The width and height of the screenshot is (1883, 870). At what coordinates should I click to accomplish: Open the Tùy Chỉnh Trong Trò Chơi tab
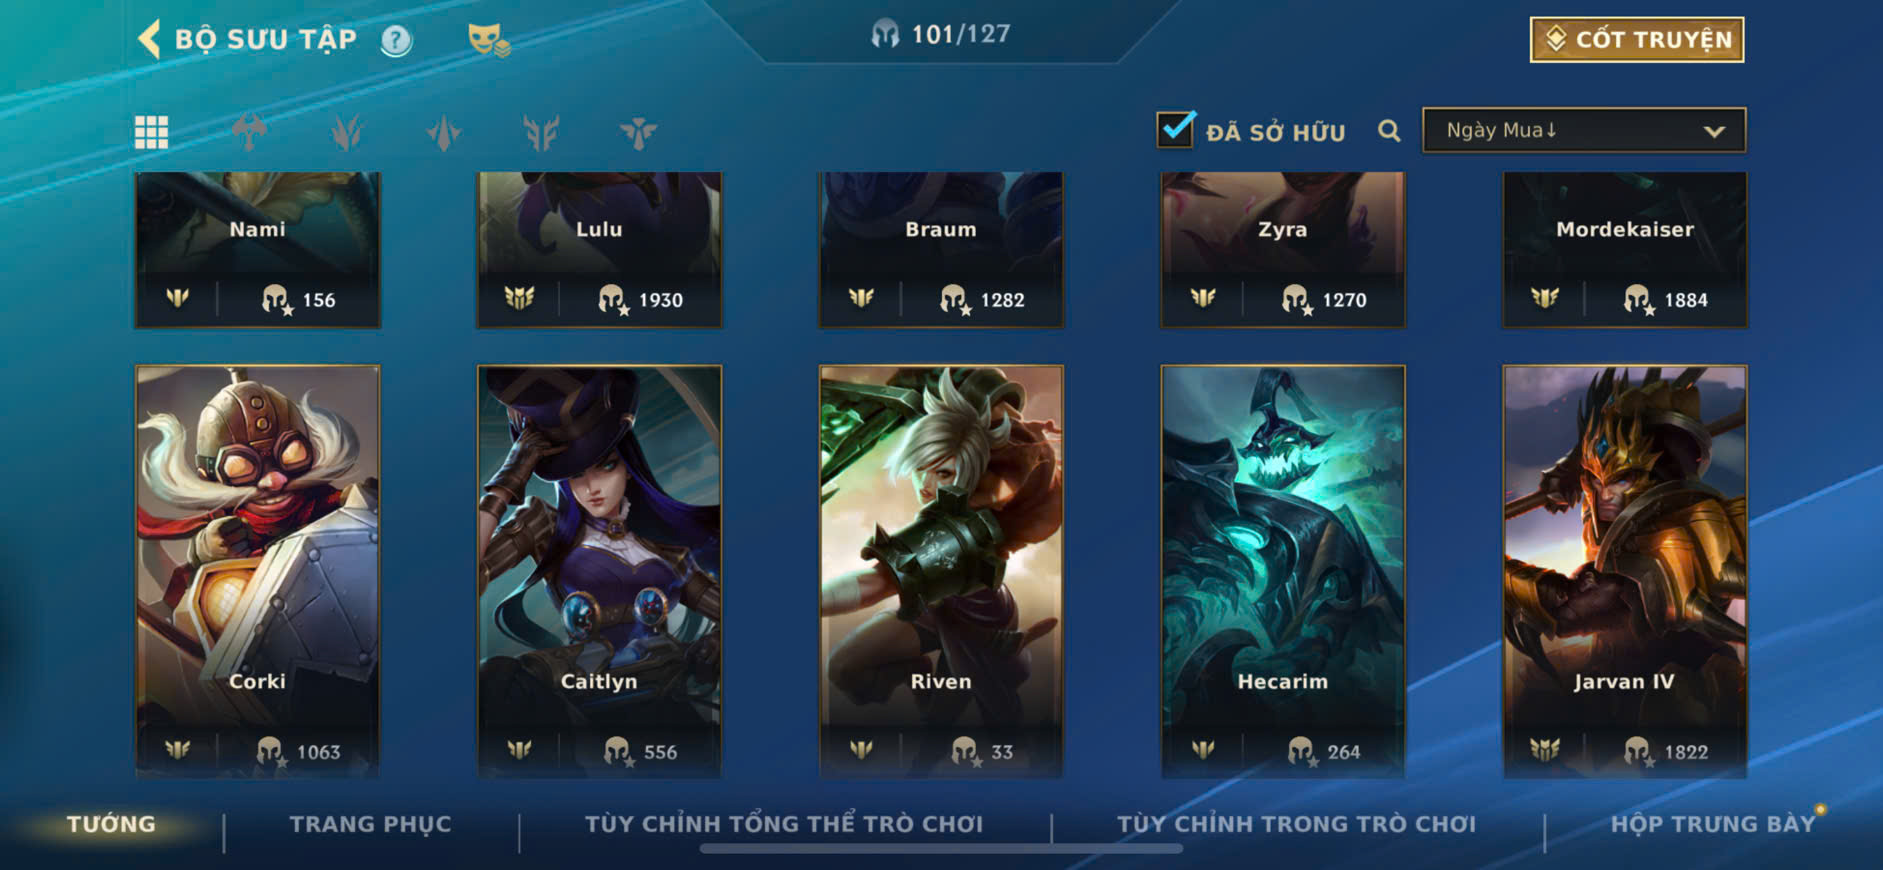pos(1296,824)
